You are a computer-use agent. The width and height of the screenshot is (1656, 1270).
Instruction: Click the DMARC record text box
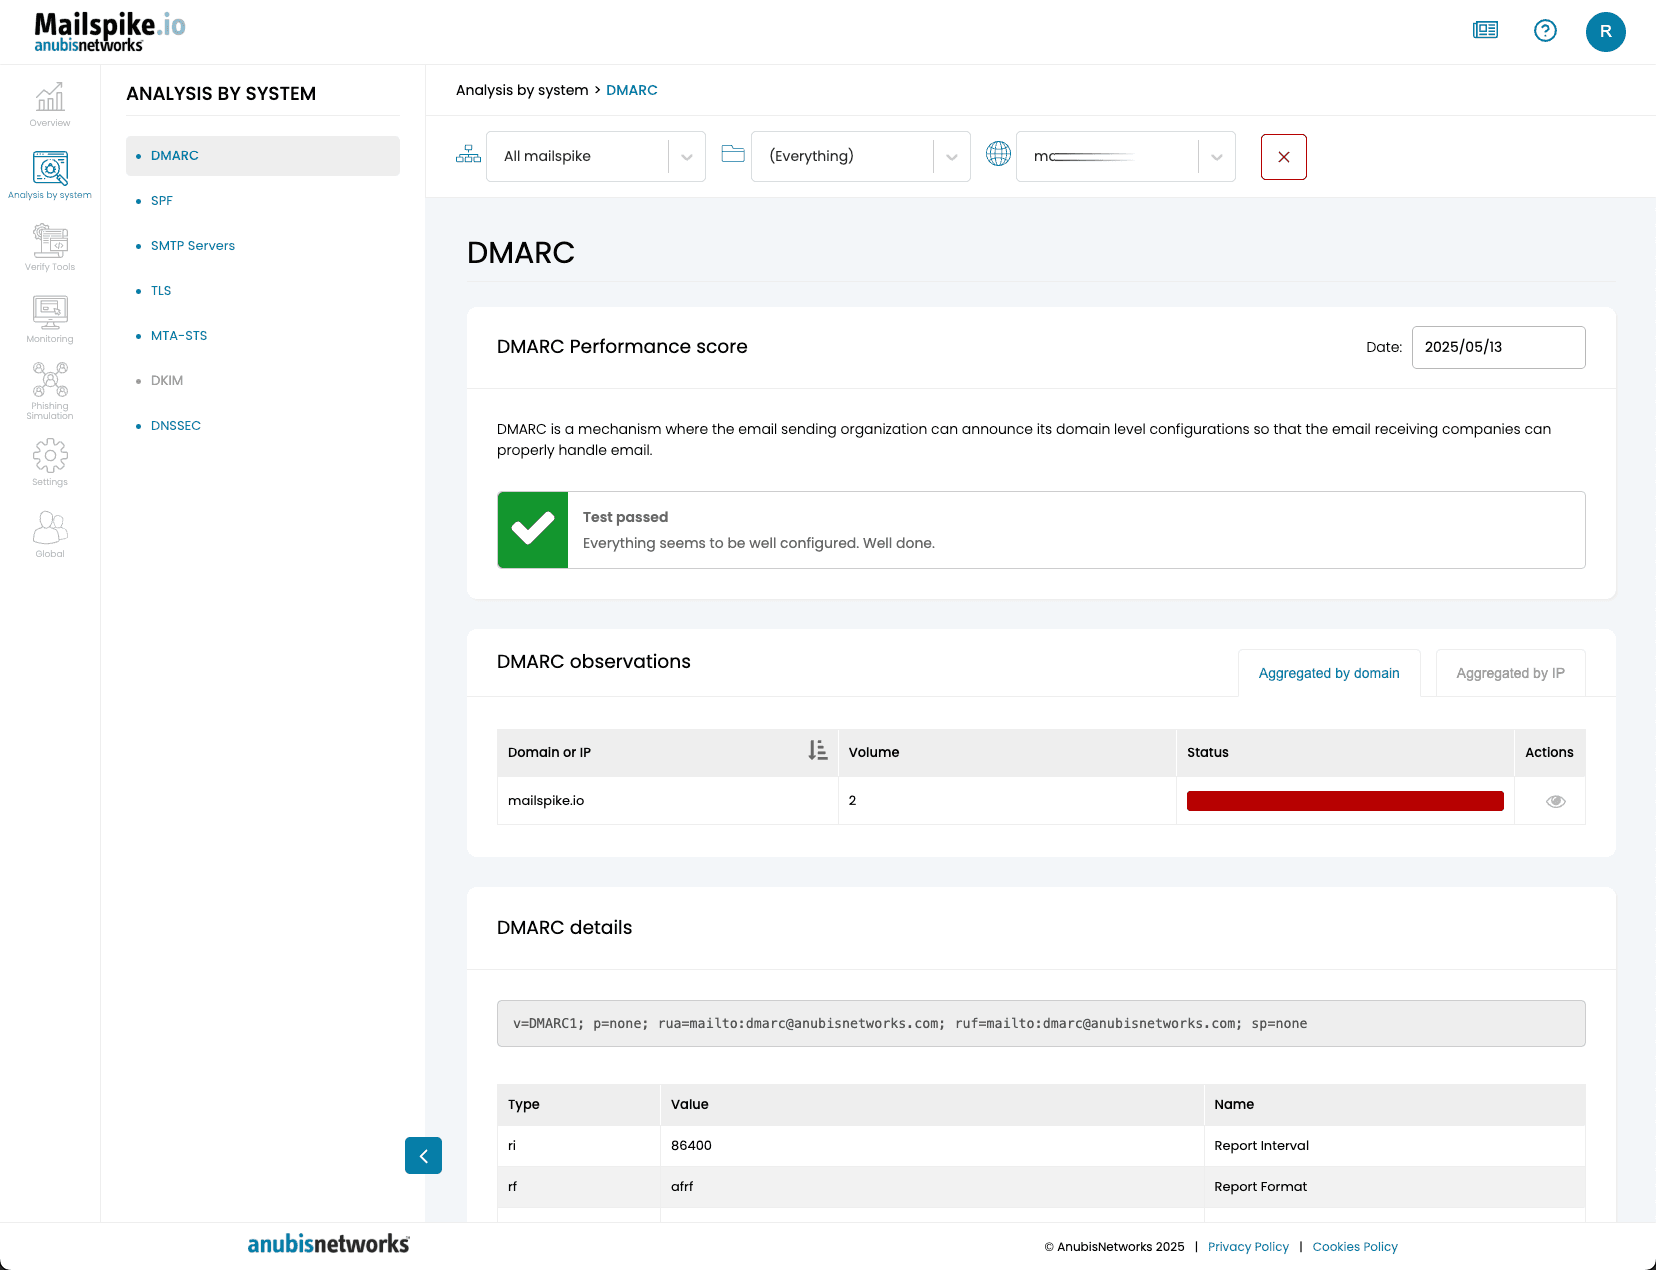[x=1041, y=1024]
